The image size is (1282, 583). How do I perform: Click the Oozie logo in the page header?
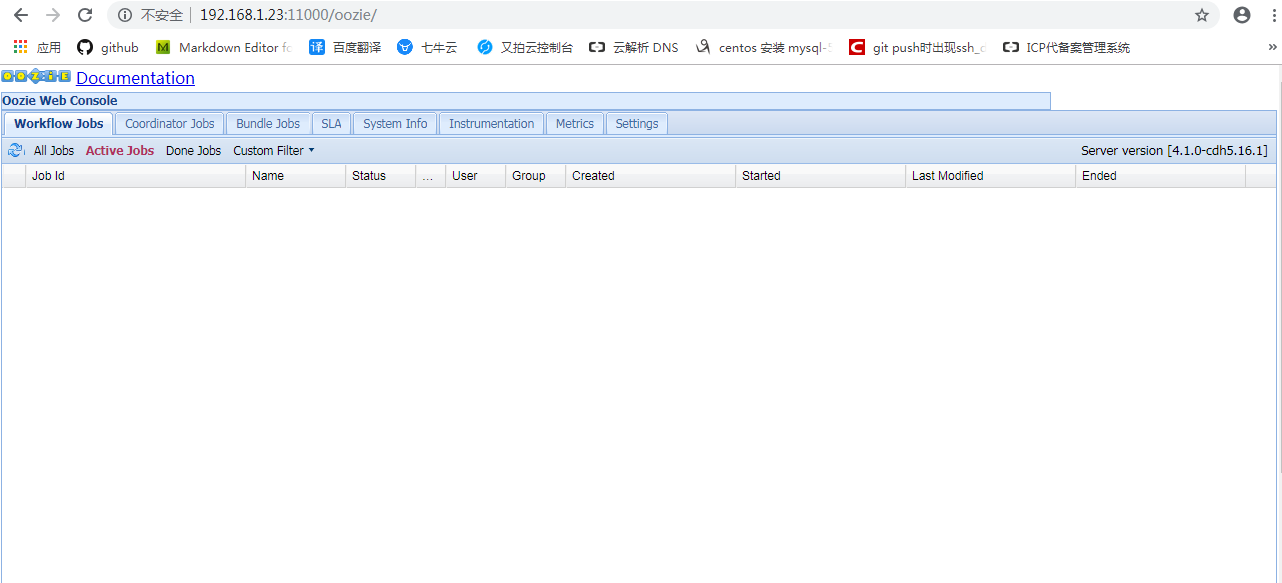click(35, 76)
